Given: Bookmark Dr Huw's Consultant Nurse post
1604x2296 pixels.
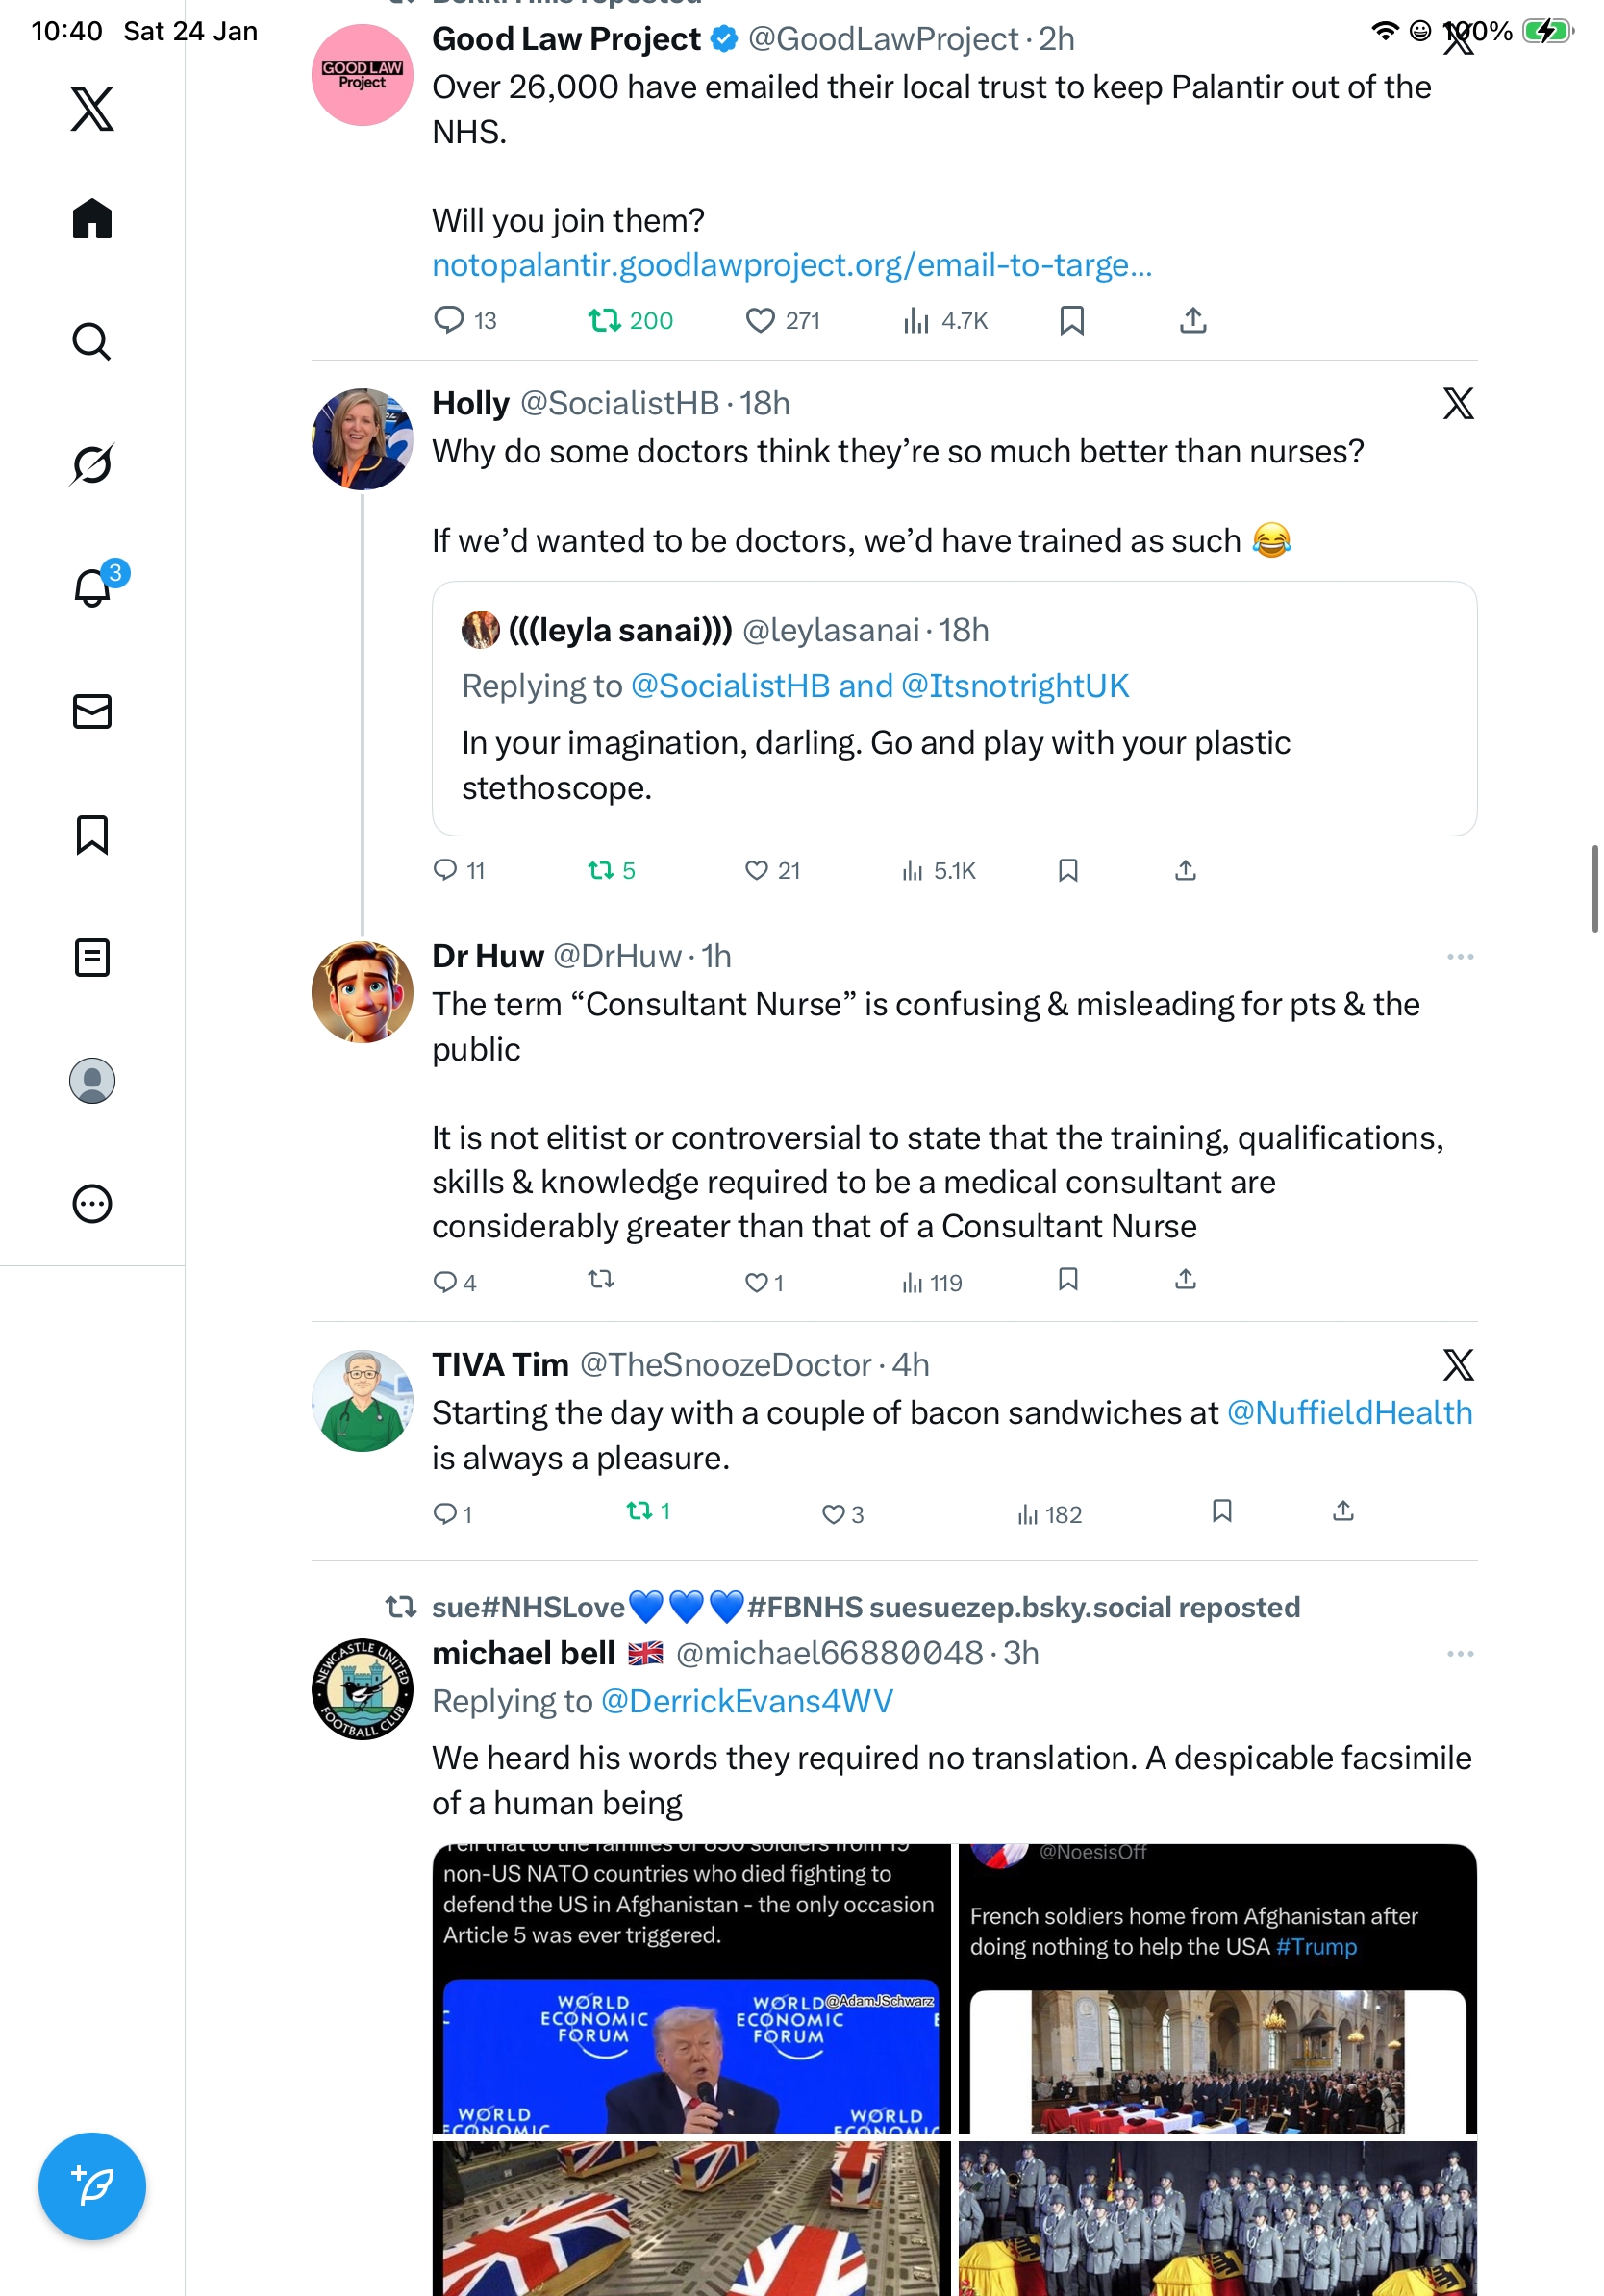Looking at the screenshot, I should click(1068, 1280).
